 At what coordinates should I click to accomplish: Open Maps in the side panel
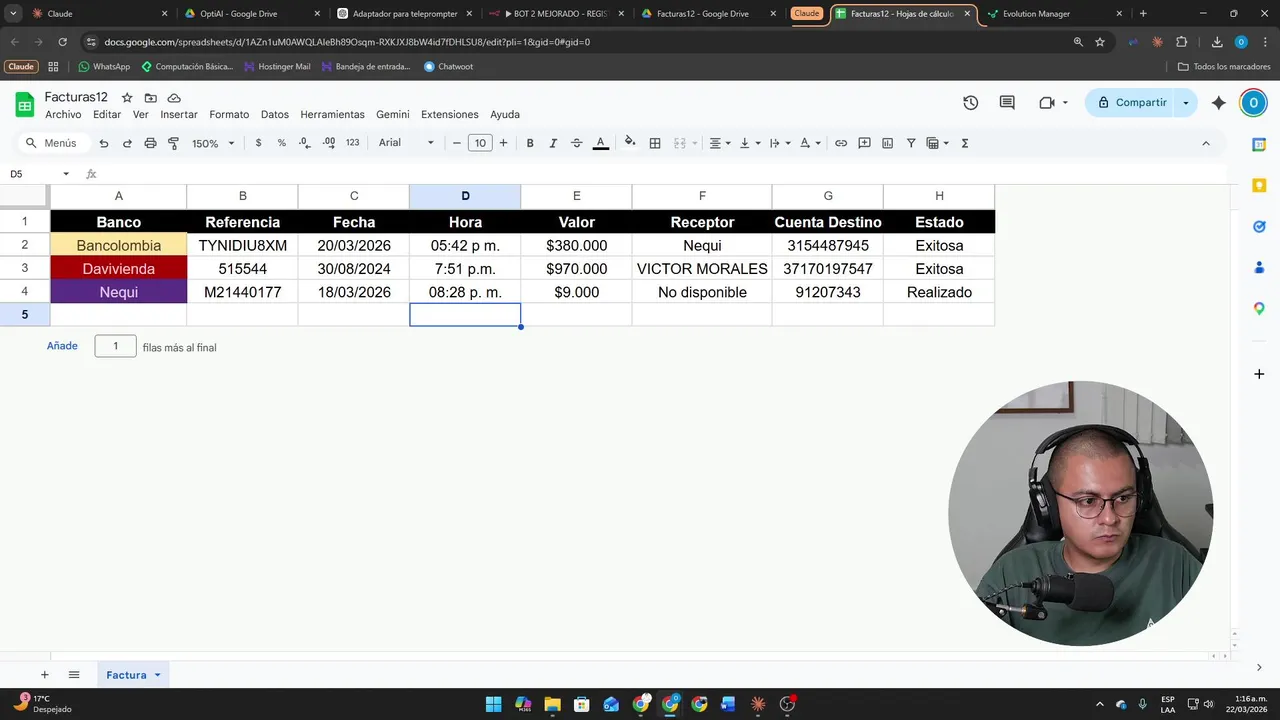(1259, 309)
